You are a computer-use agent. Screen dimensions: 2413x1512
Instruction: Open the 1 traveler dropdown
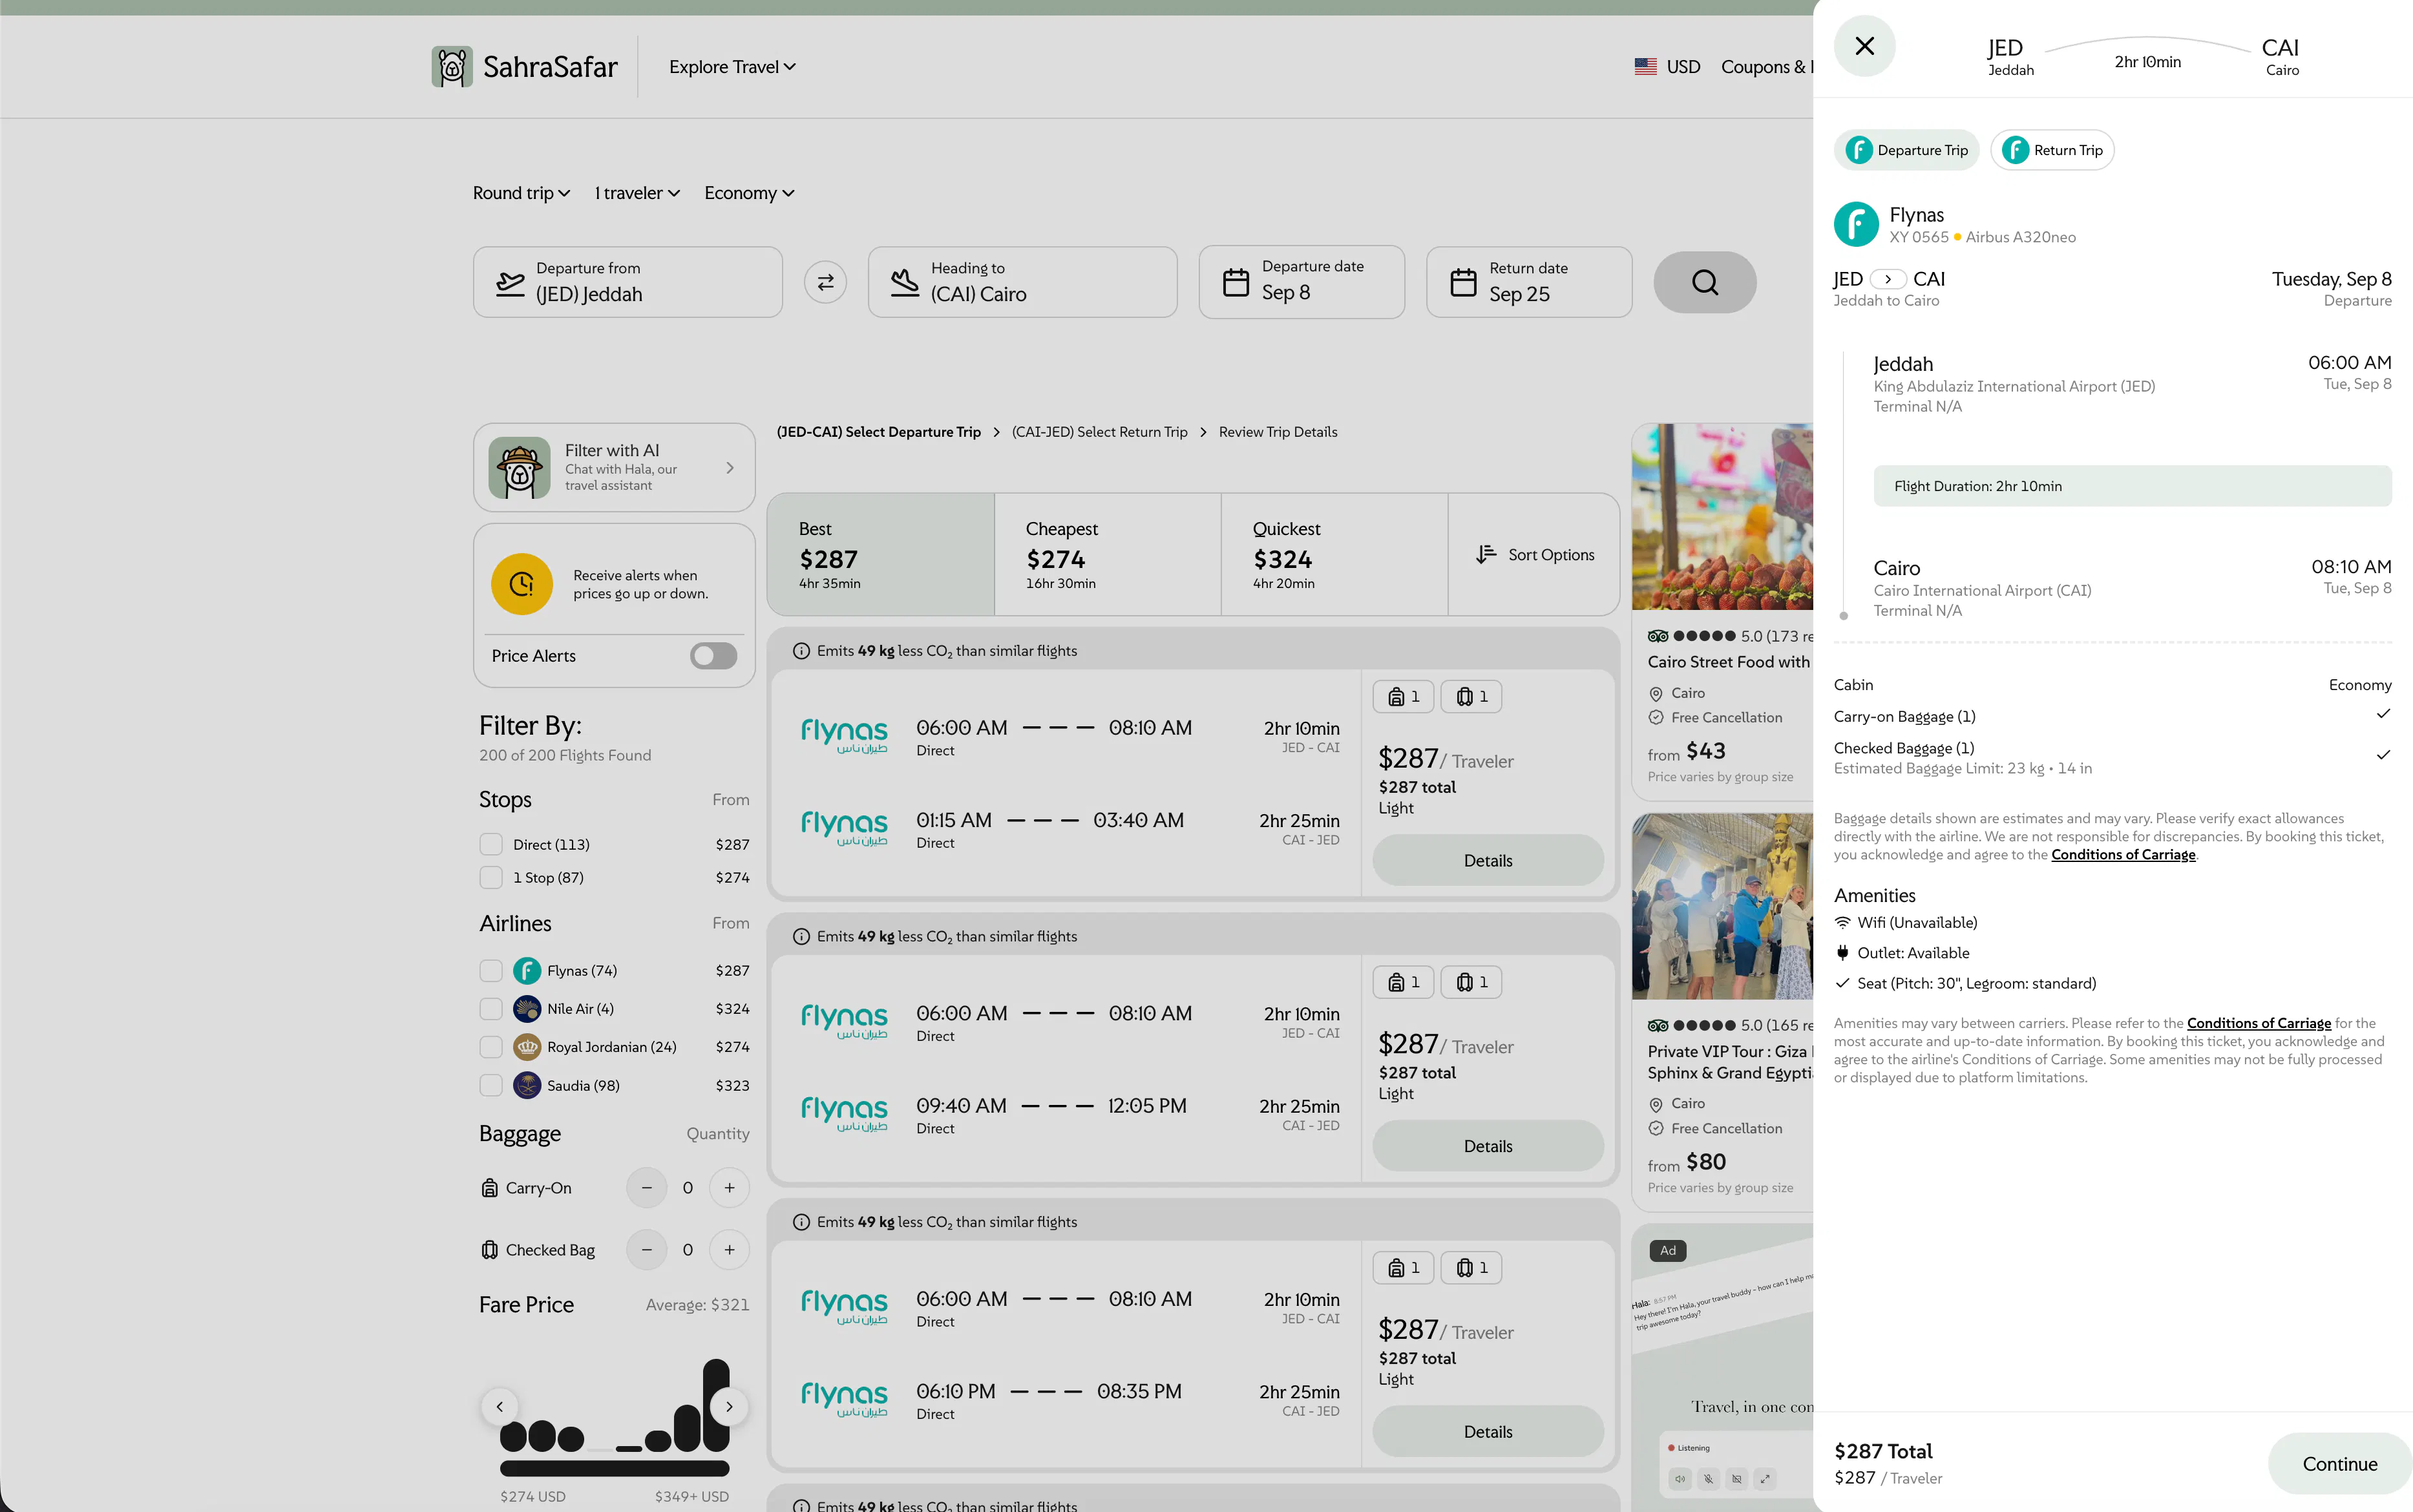[x=637, y=193]
